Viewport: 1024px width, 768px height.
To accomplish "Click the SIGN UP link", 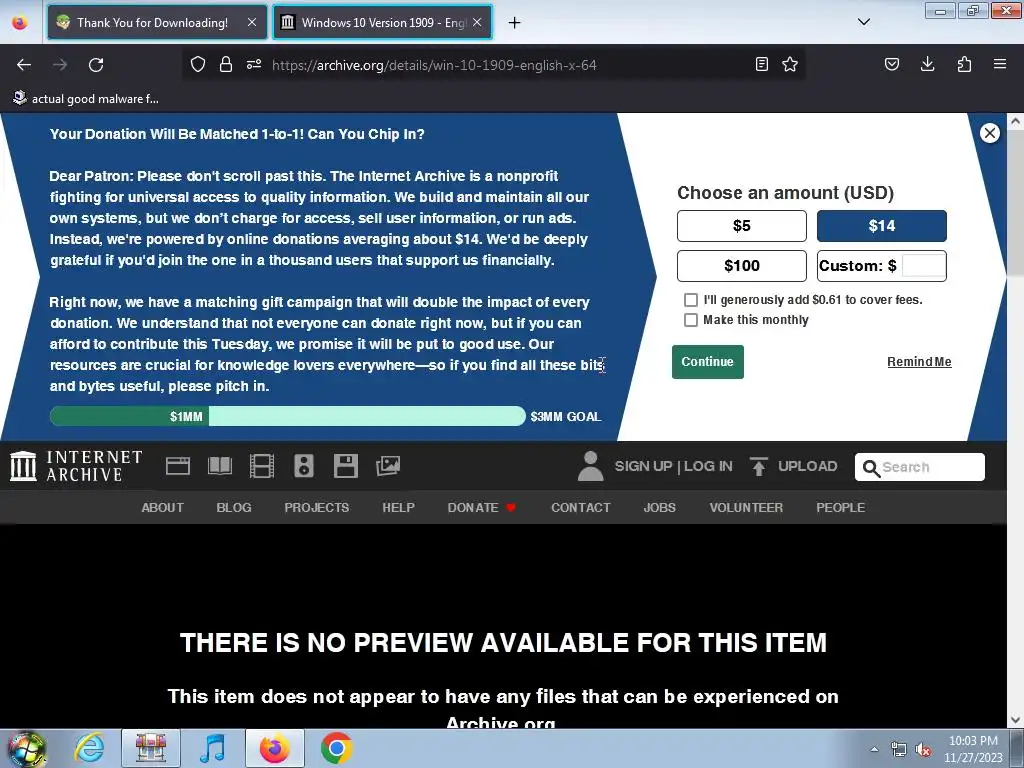I will point(643,466).
